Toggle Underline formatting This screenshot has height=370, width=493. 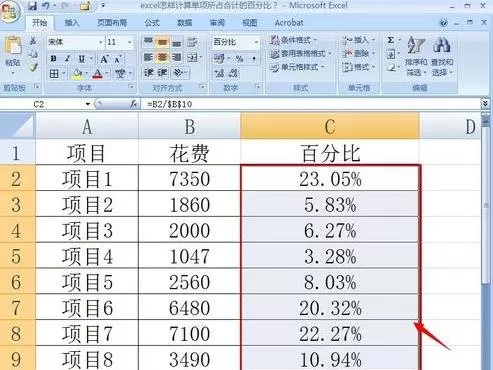81,59
